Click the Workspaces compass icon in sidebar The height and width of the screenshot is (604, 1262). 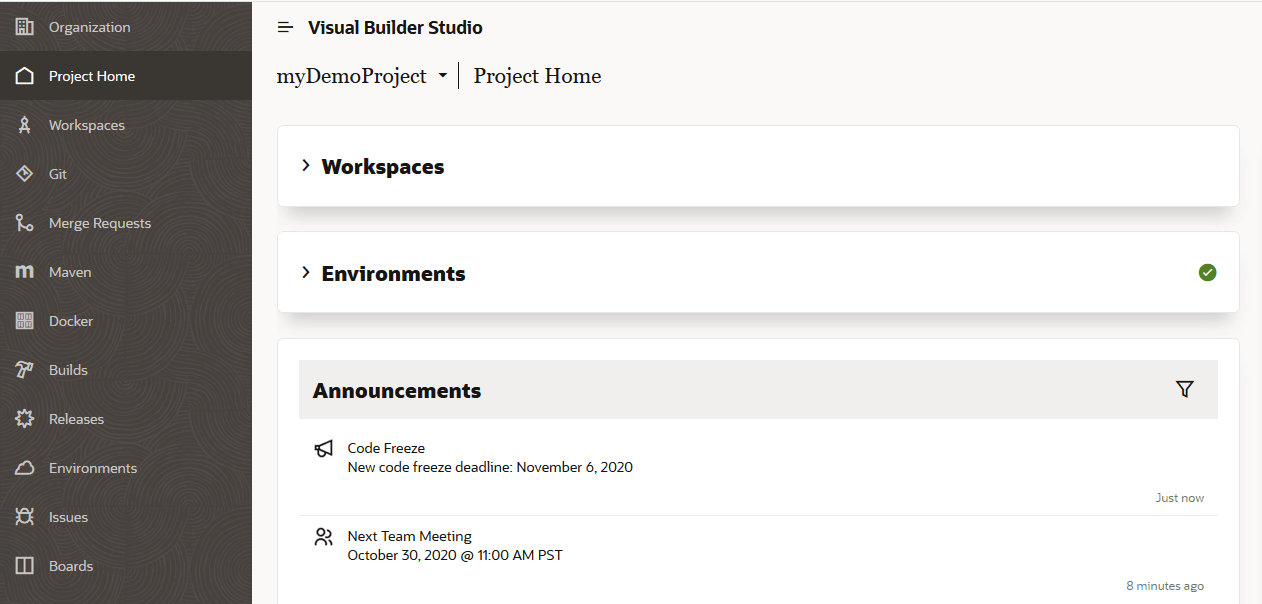point(25,125)
